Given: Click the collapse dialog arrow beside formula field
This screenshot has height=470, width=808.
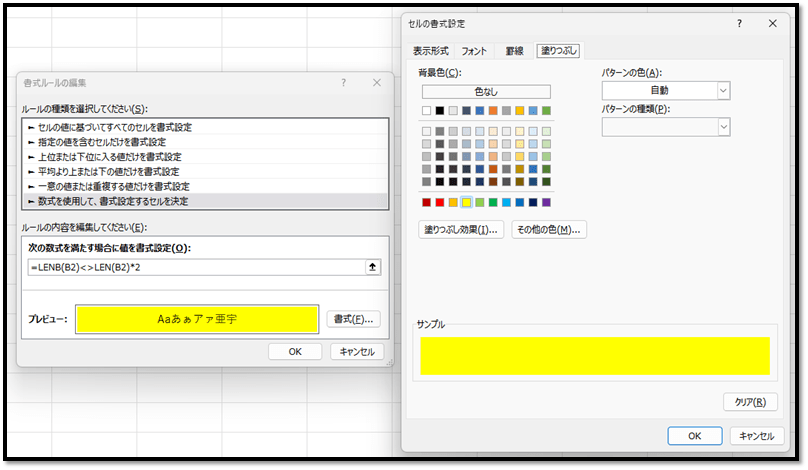Looking at the screenshot, I should click(x=374, y=267).
